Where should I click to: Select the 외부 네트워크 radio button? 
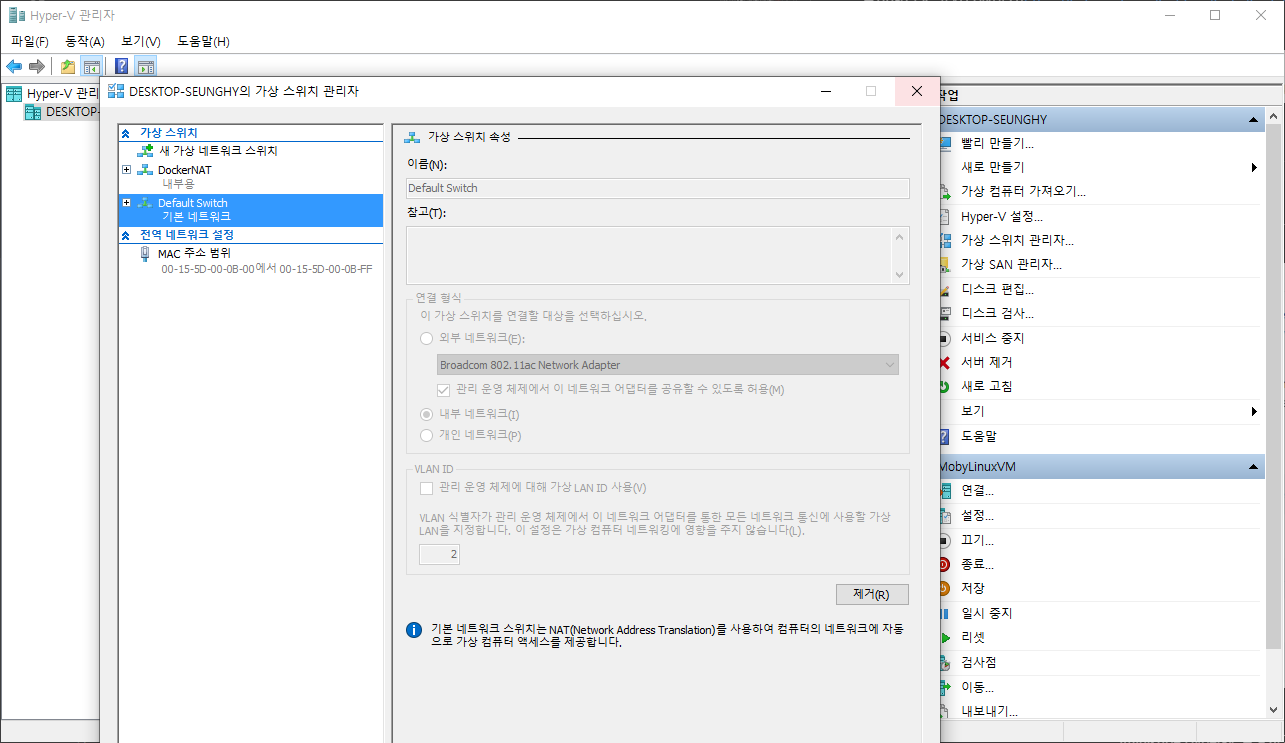pos(427,339)
